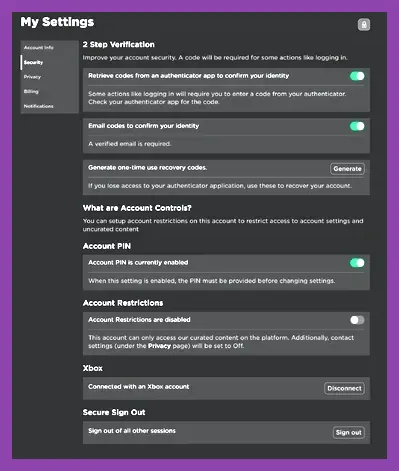The image size is (399, 471).
Task: Click the 'Account Restrictions' section heading
Action: click(x=123, y=303)
